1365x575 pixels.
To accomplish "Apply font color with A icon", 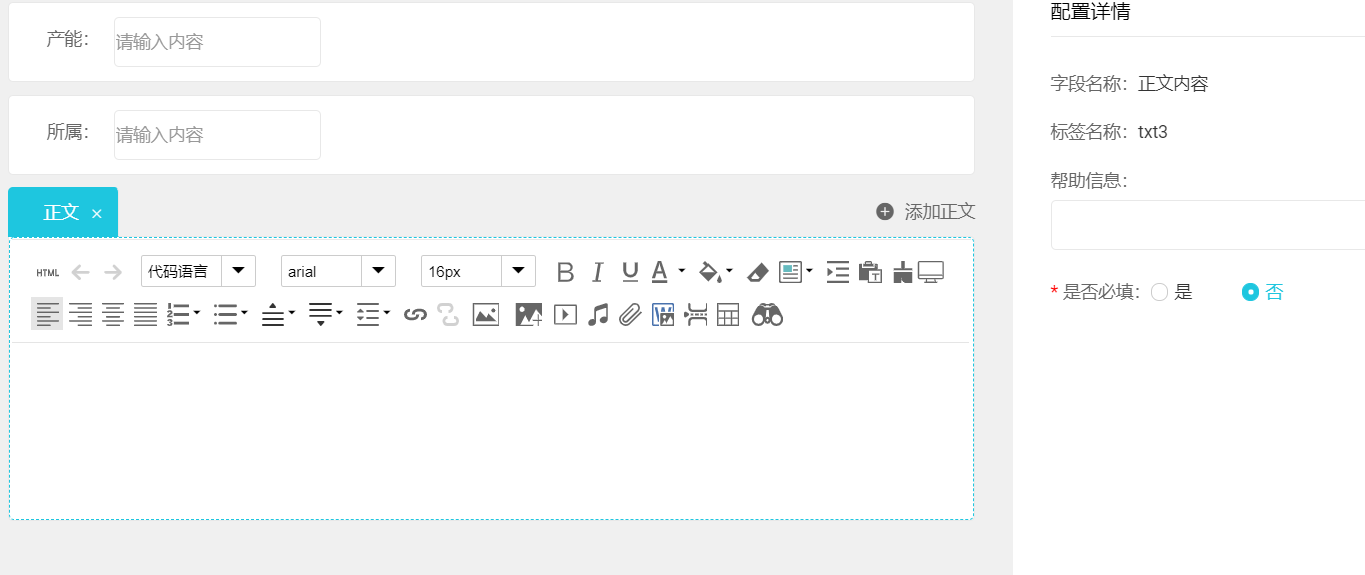I will (x=660, y=272).
